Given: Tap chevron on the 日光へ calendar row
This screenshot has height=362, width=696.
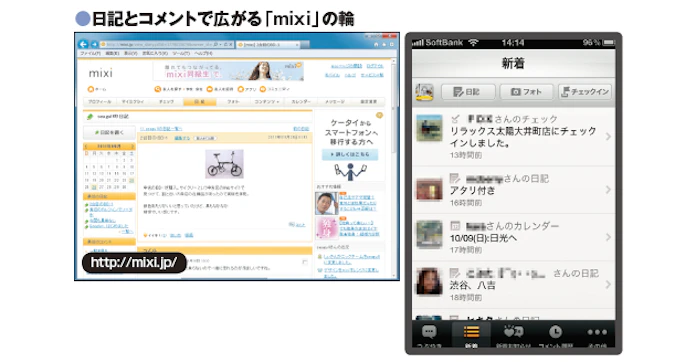Looking at the screenshot, I should (x=608, y=237).
